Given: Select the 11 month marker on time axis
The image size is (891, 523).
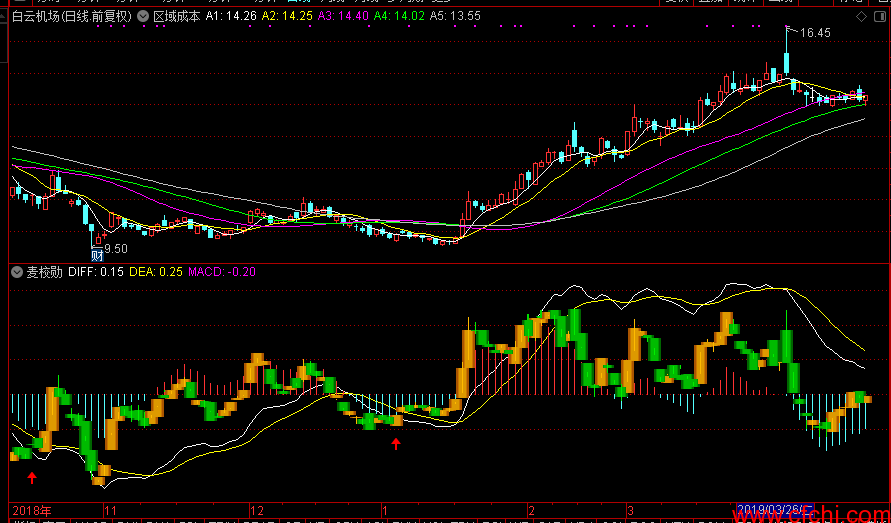Looking at the screenshot, I should [x=111, y=509].
